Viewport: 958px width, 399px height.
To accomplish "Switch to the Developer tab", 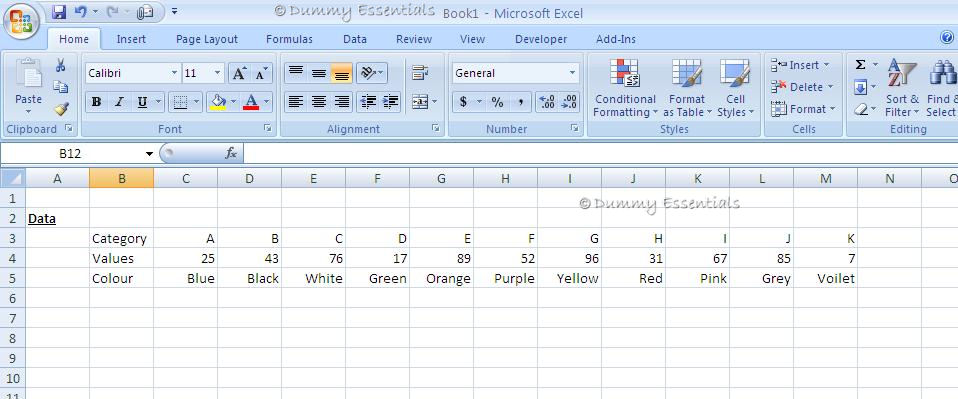I will click(x=541, y=39).
